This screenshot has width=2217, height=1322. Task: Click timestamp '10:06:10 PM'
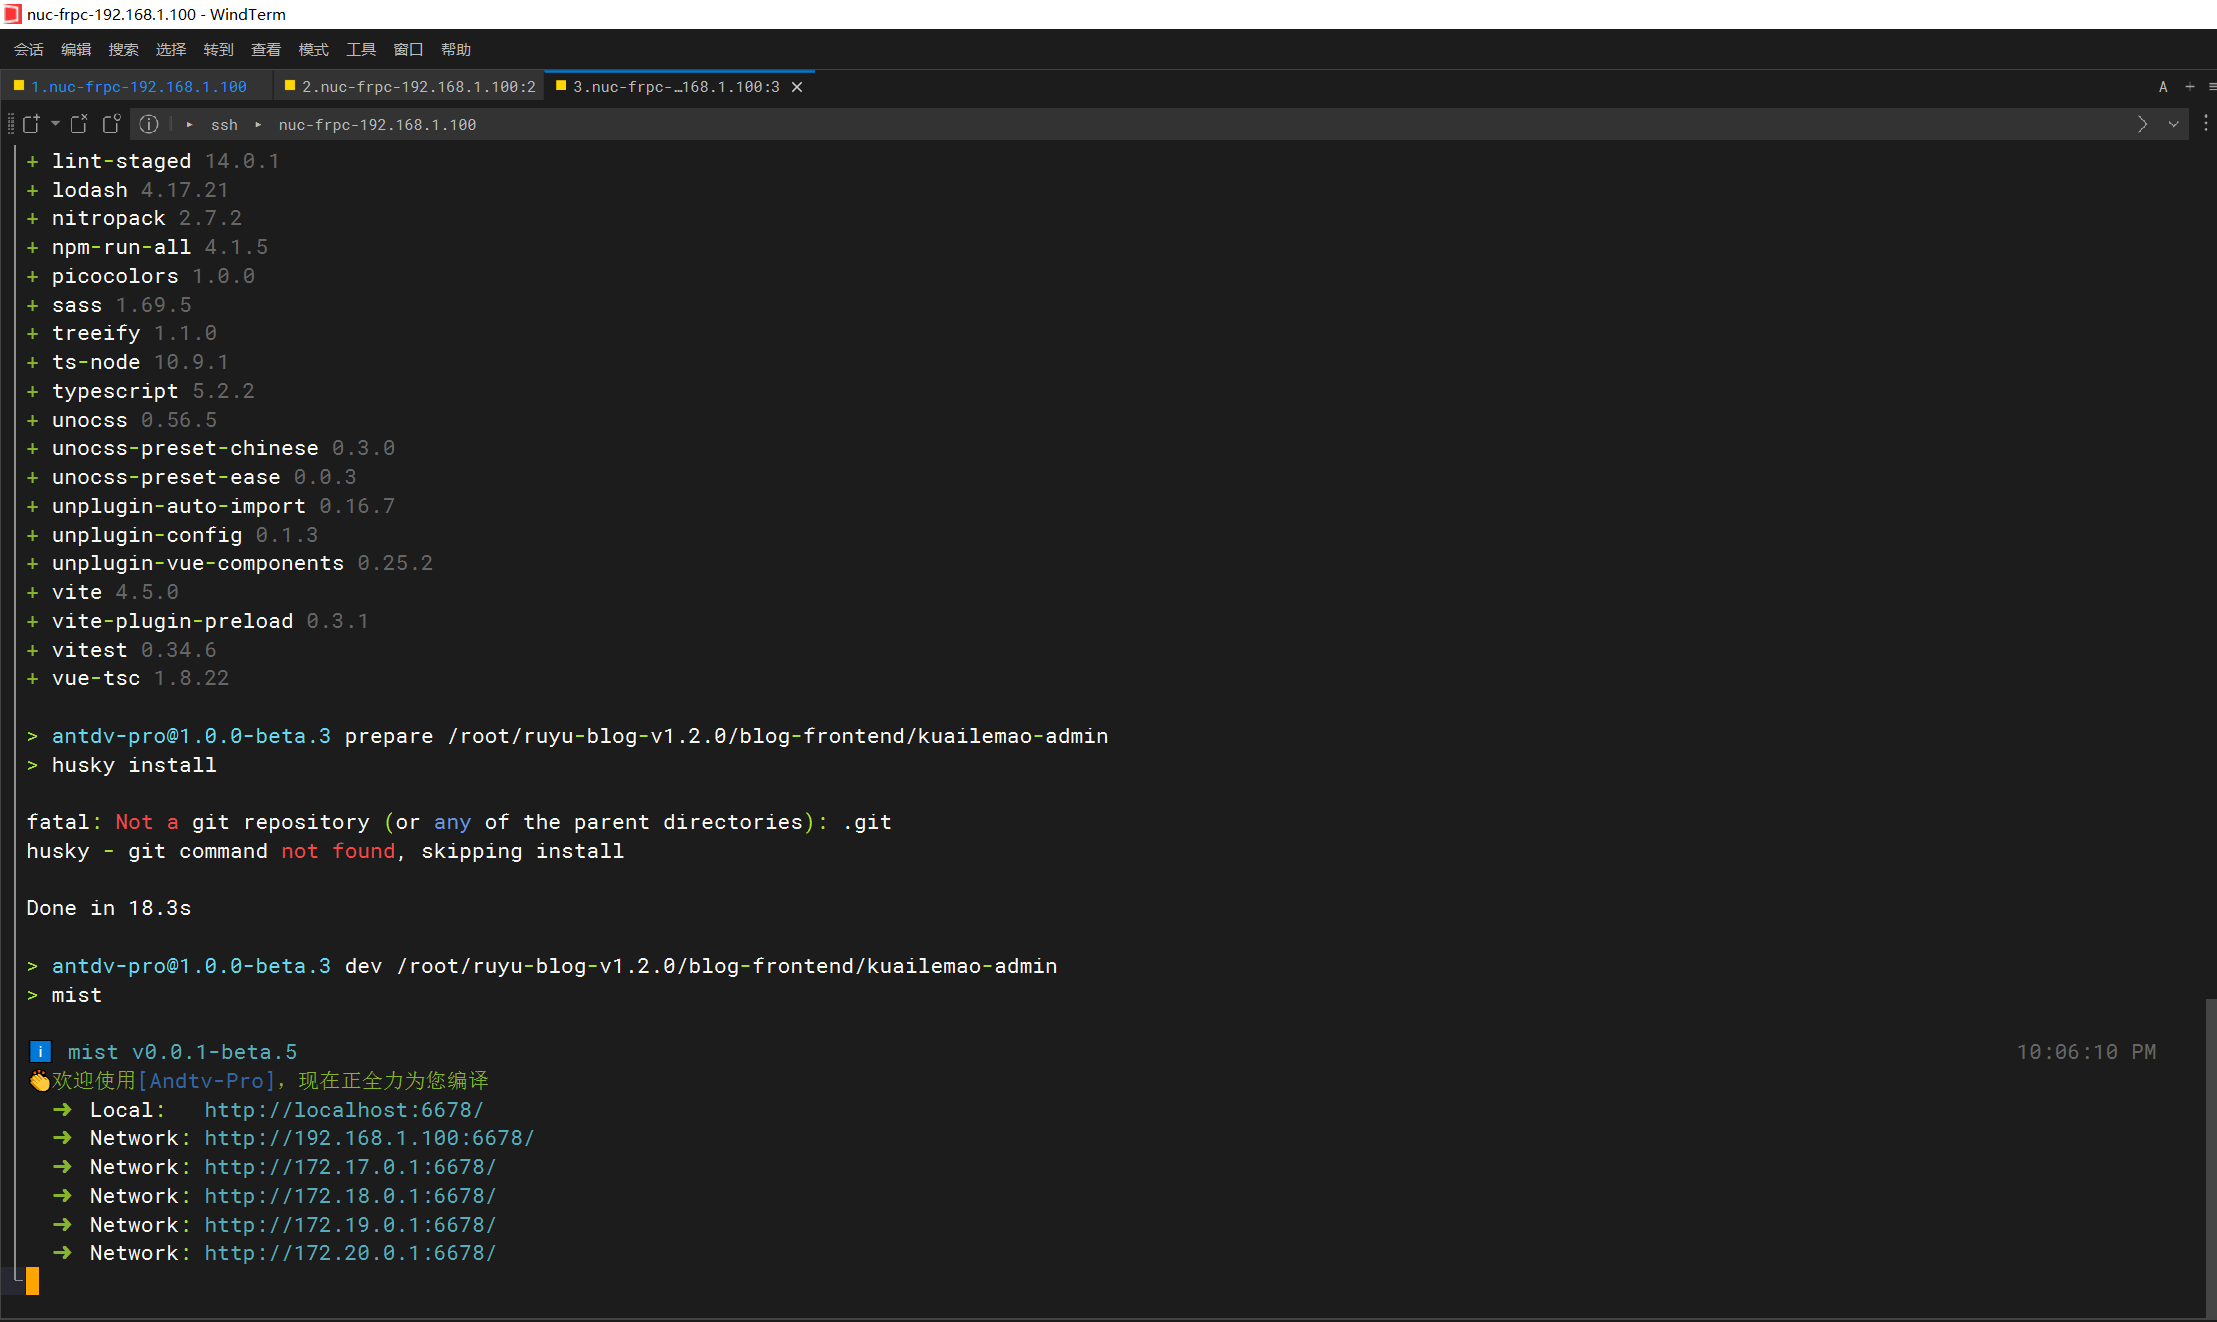click(2086, 1052)
